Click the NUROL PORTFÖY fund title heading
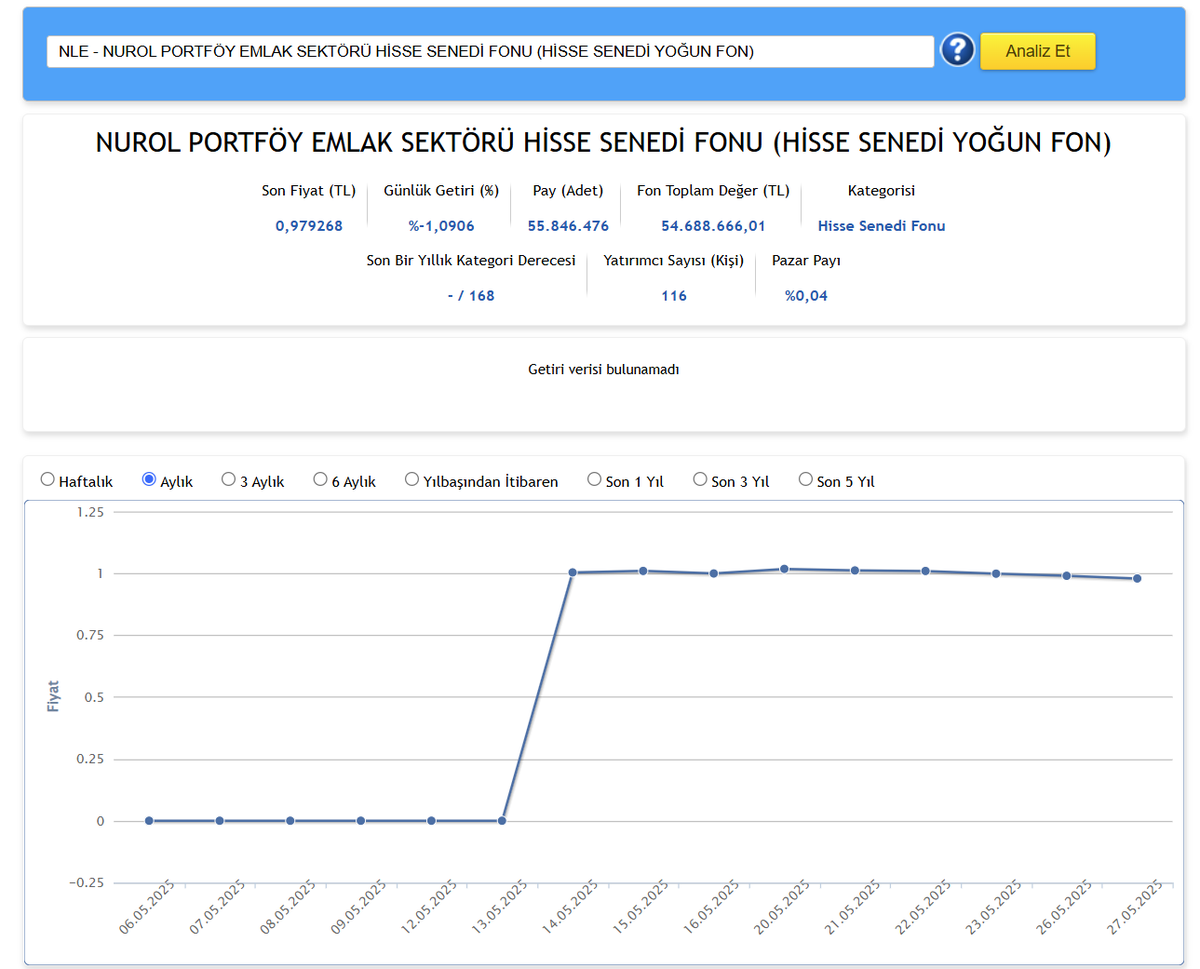 (x=604, y=143)
